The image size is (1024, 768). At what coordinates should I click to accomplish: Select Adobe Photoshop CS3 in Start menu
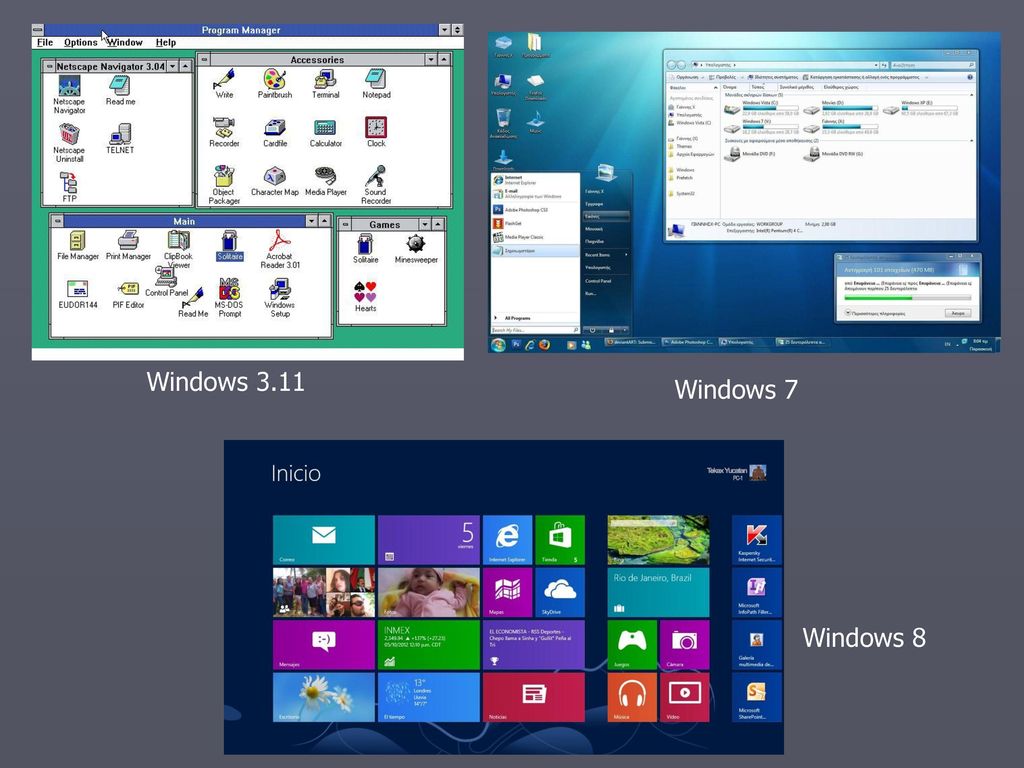pos(534,210)
